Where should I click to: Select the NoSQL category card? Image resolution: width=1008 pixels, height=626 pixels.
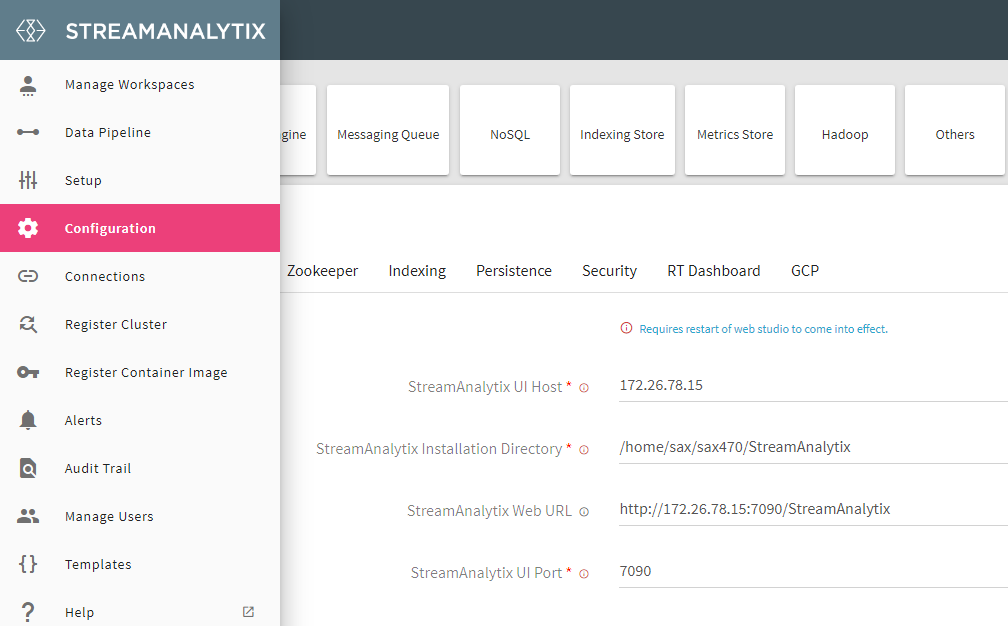tap(510, 130)
